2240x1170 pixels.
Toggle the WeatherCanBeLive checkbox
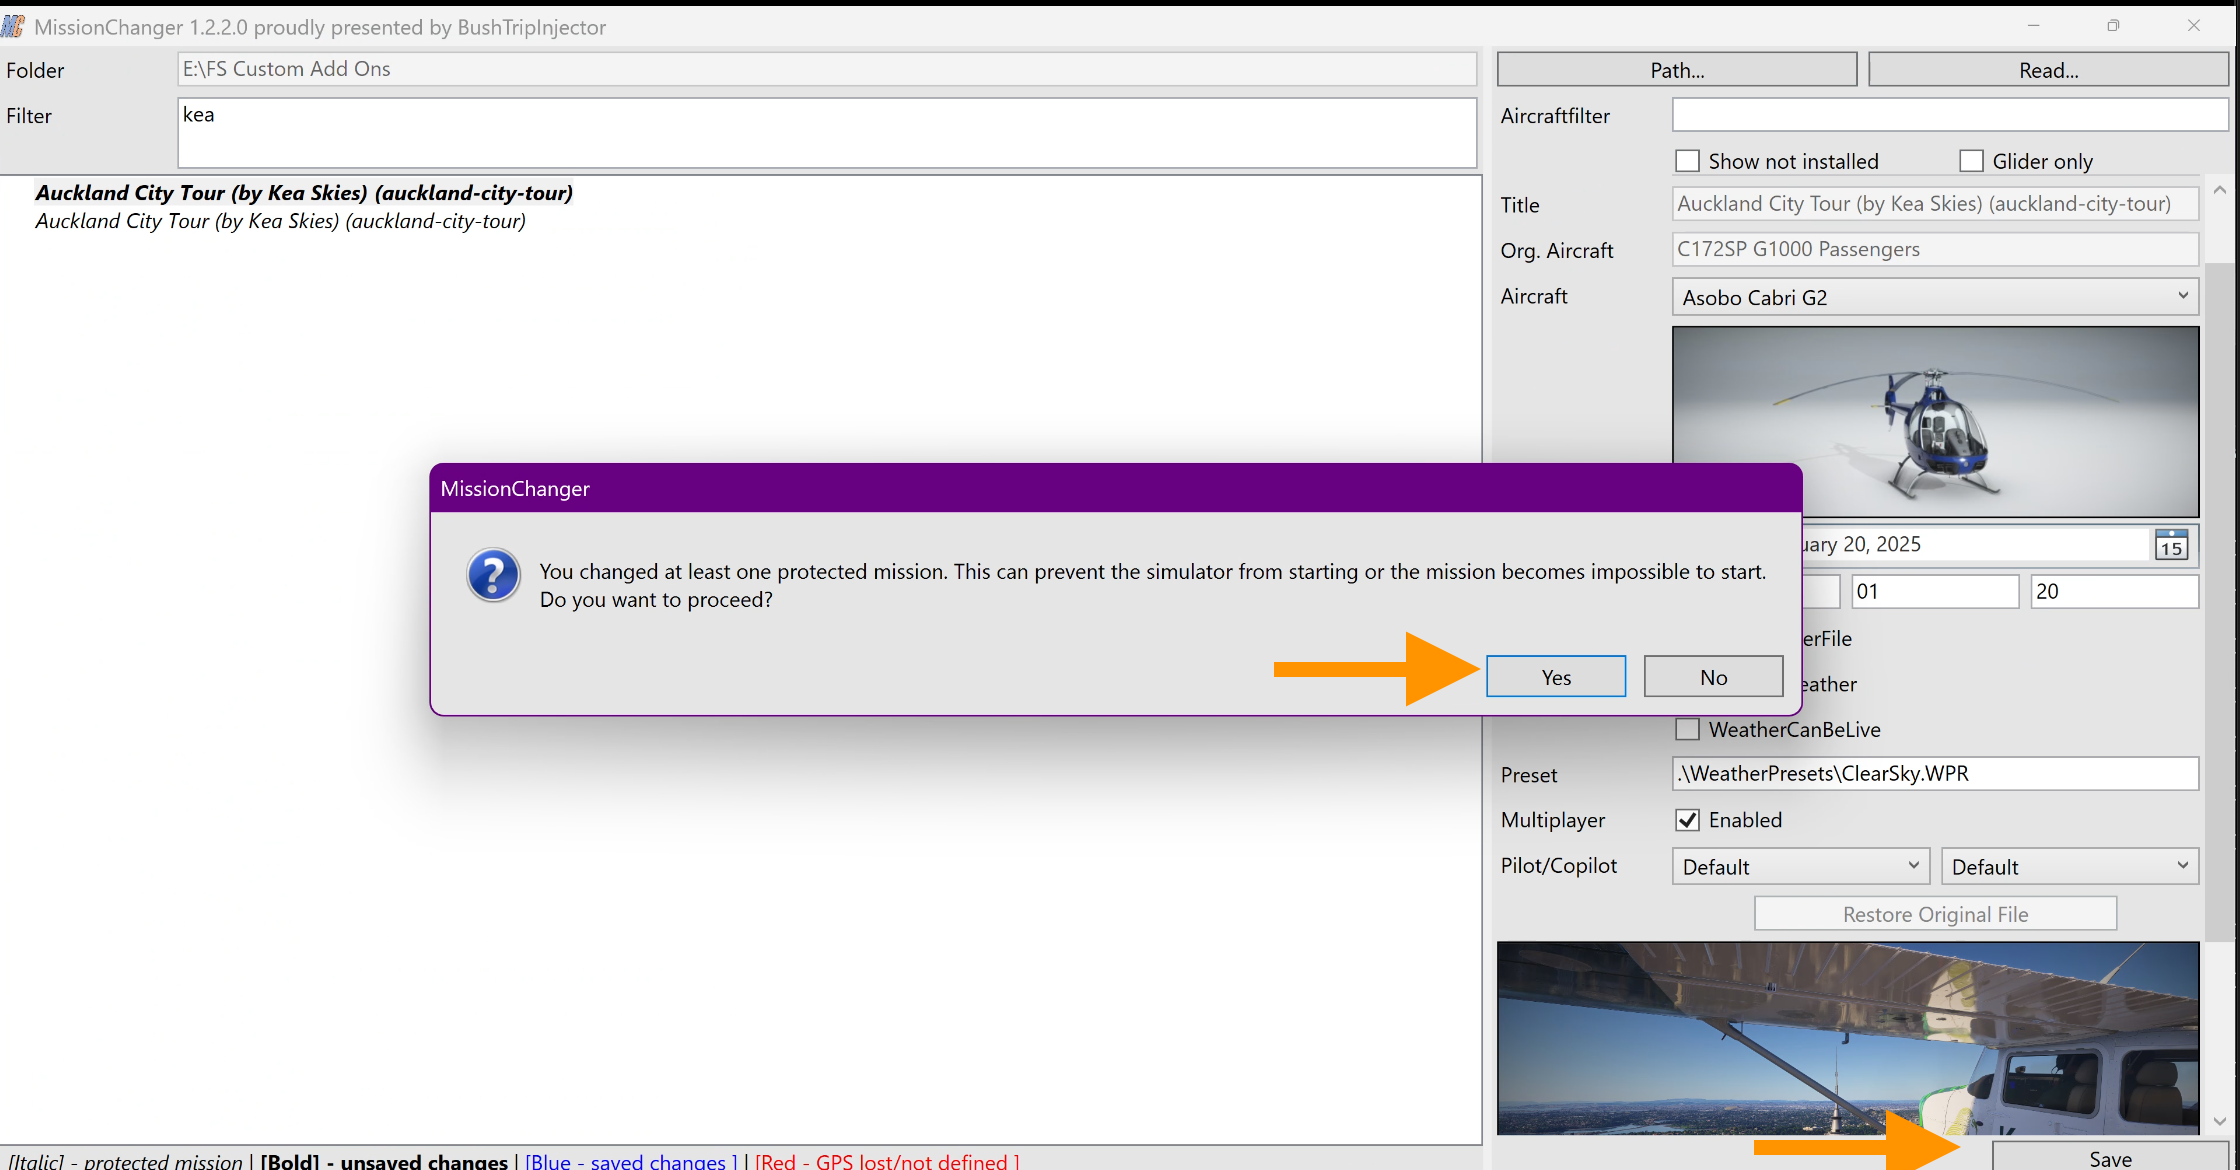tap(1688, 729)
